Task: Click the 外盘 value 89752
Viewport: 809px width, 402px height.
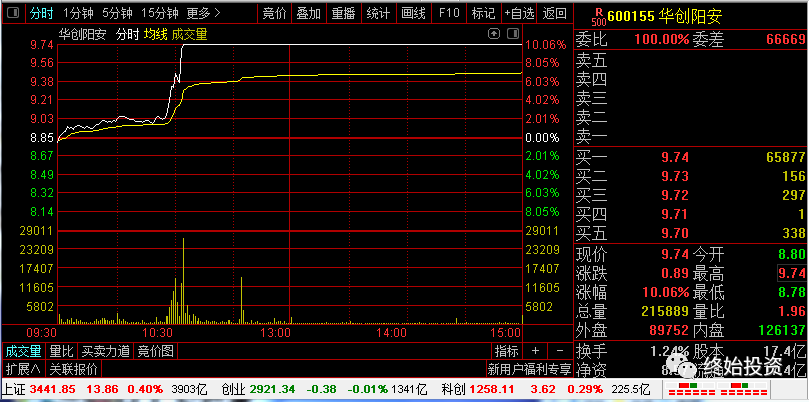Action: (x=669, y=330)
